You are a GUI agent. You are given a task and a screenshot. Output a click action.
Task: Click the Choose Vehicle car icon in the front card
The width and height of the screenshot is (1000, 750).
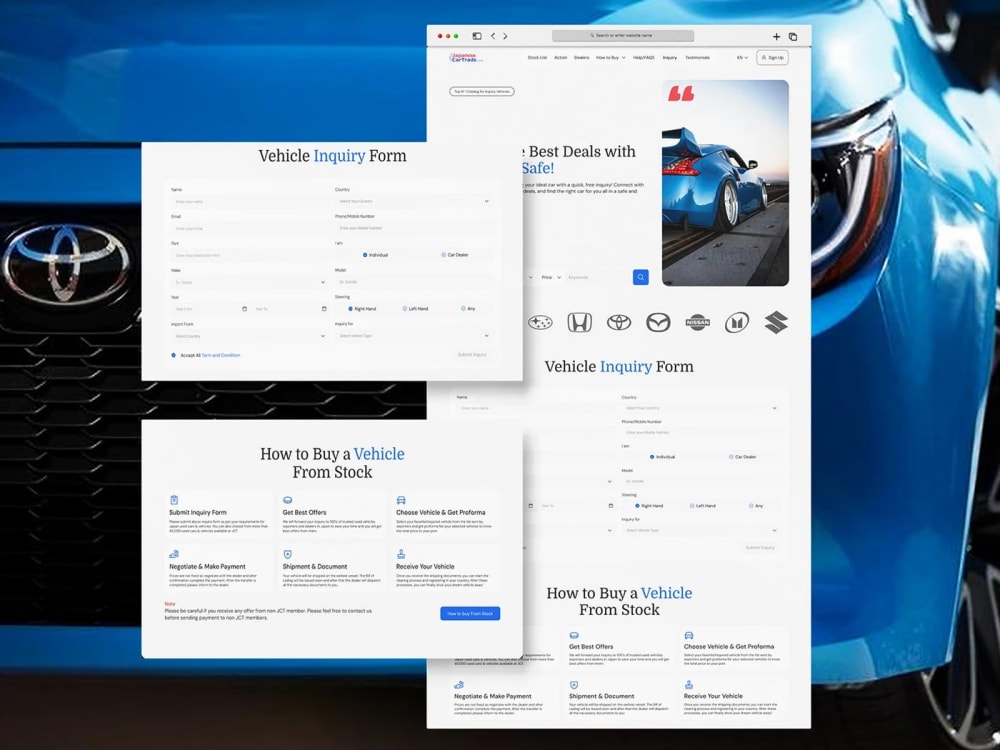click(401, 500)
